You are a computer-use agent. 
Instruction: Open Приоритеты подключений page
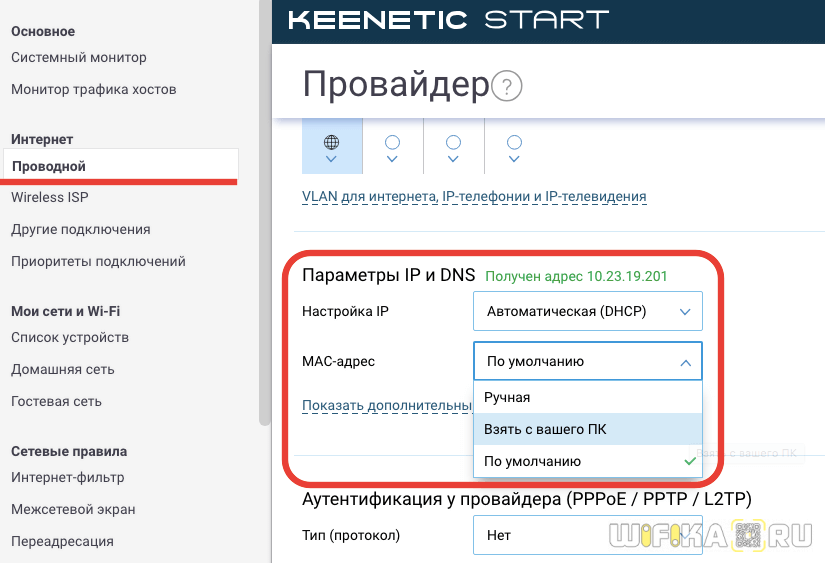click(98, 261)
